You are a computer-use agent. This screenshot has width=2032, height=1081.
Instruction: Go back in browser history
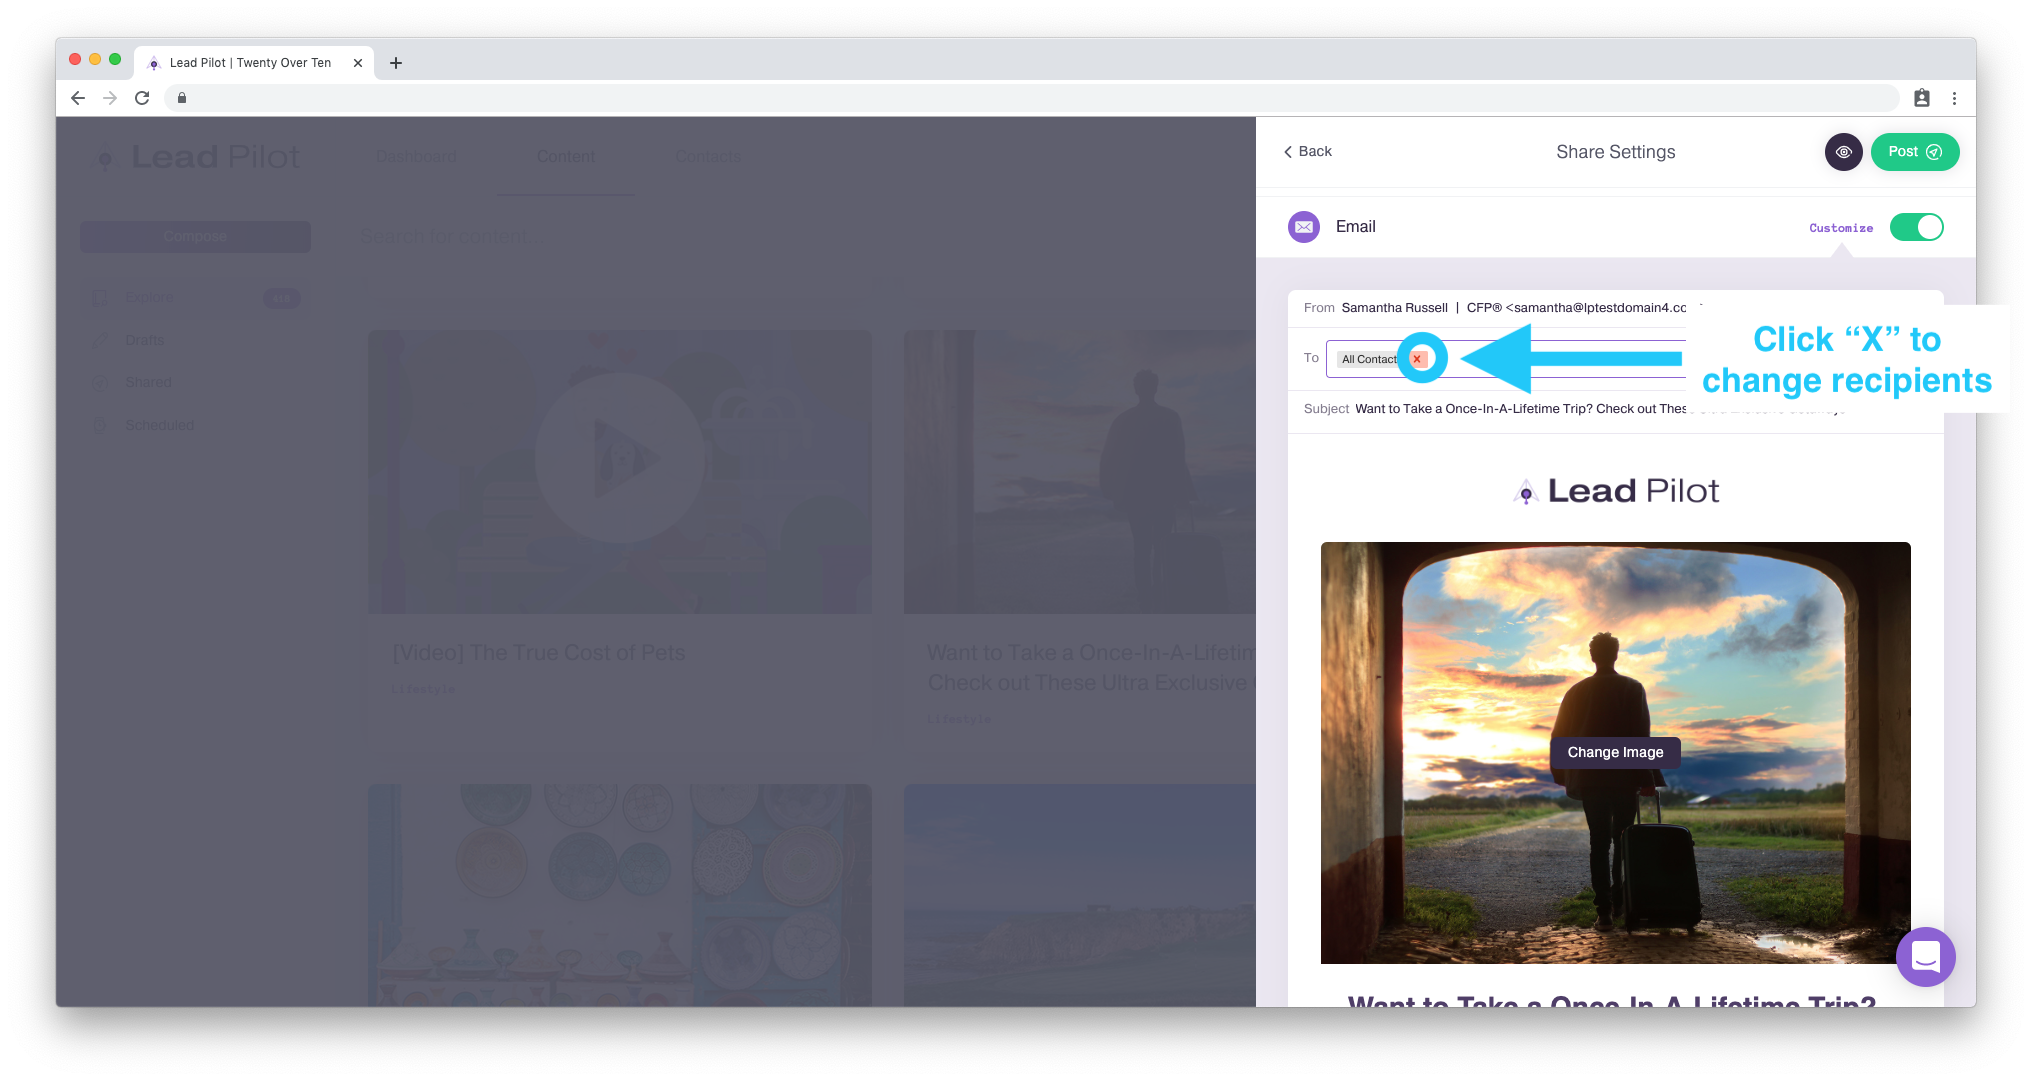78,98
